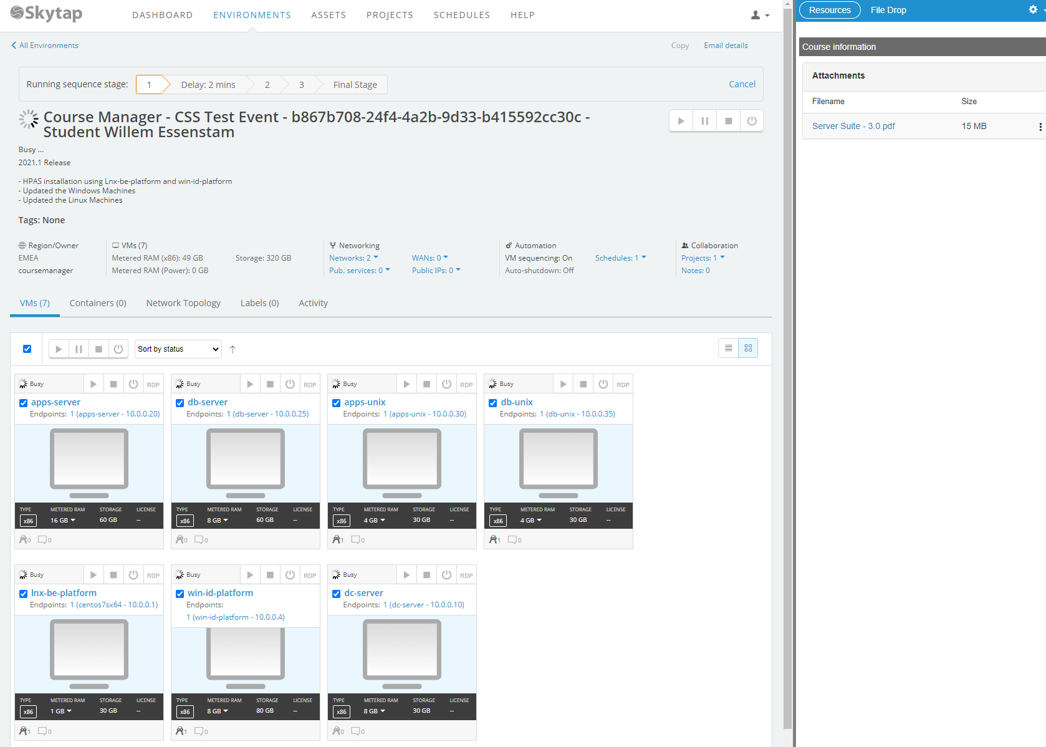Click the environment Run (play) button
The width and height of the screenshot is (1046, 747).
click(681, 121)
